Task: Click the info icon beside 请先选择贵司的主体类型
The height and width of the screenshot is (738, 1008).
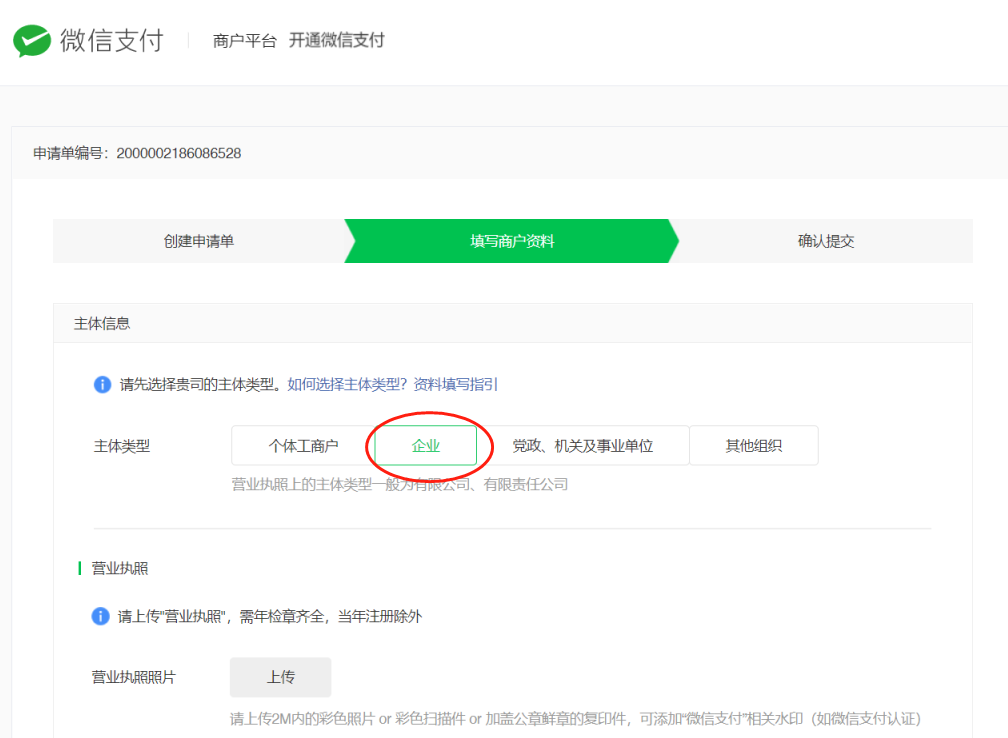Action: coord(102,385)
